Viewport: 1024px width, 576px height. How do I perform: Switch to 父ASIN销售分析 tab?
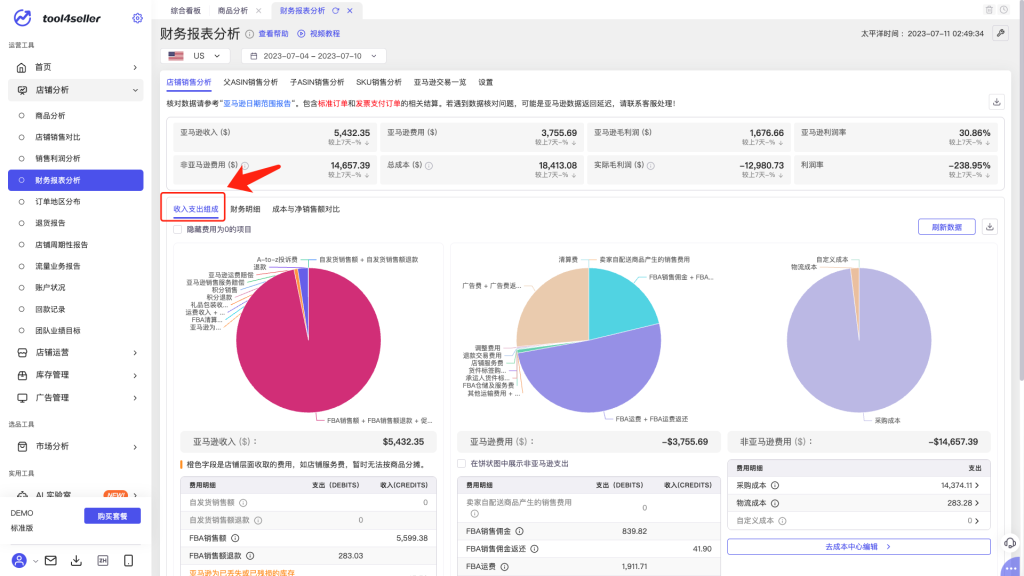point(250,82)
